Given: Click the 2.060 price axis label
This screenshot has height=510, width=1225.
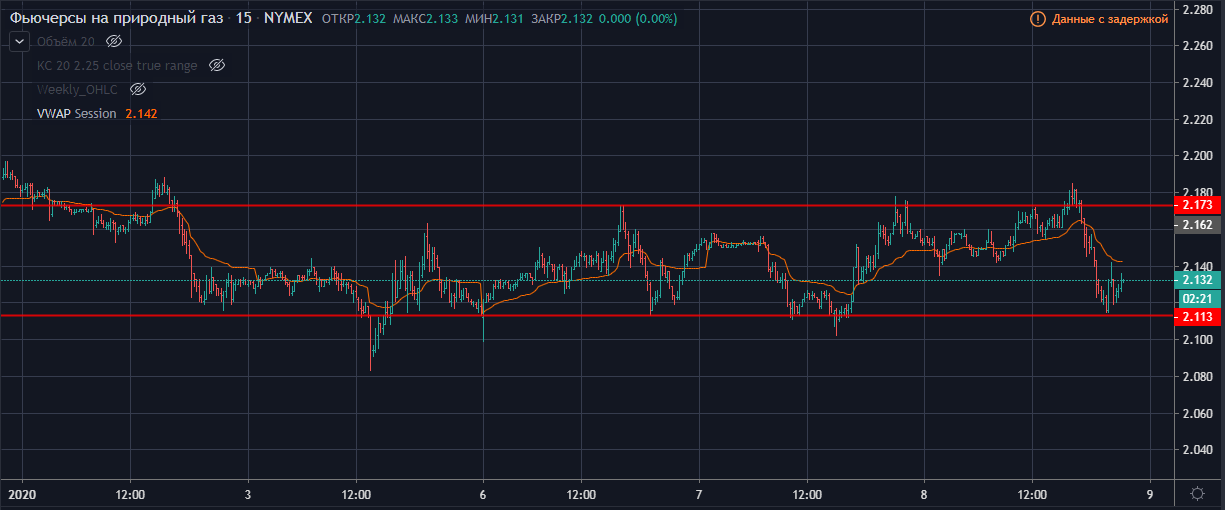Looking at the screenshot, I should (x=1198, y=413).
